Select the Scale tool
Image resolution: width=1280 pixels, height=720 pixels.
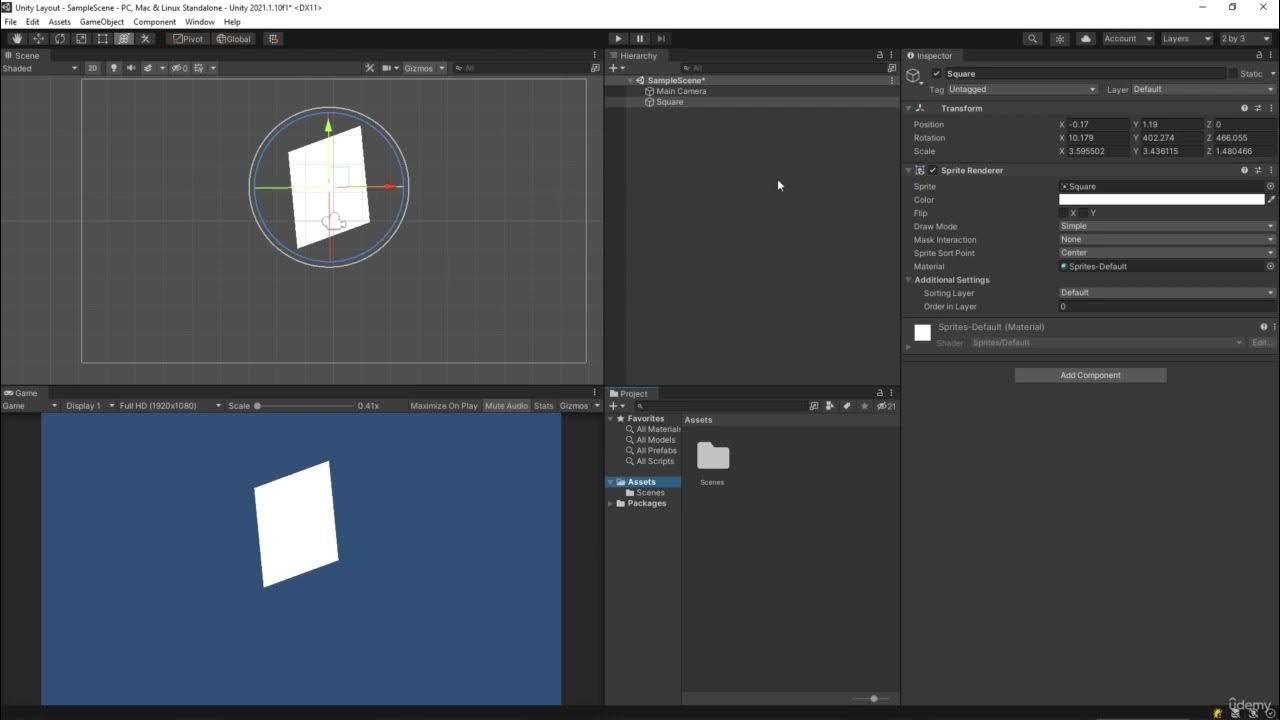81,39
